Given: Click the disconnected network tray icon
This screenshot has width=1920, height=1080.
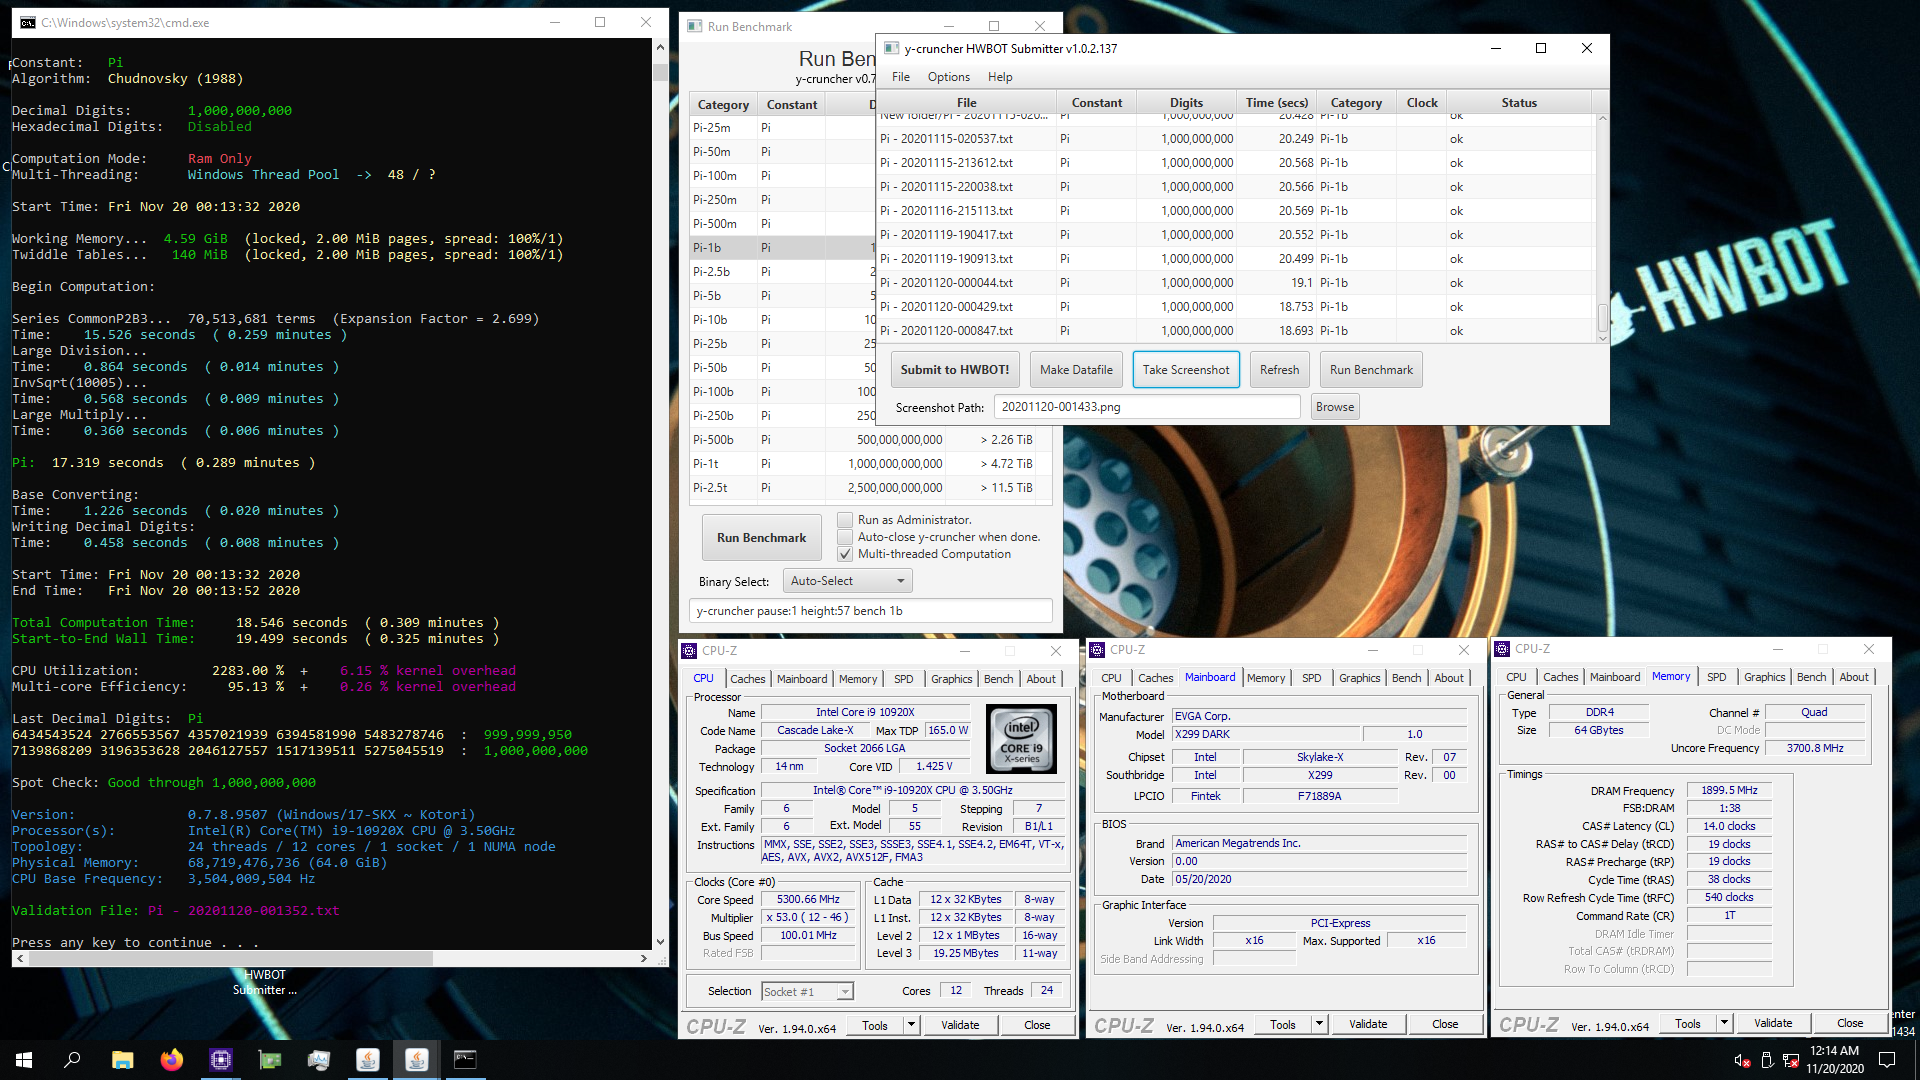Looking at the screenshot, I should [x=1791, y=1060].
